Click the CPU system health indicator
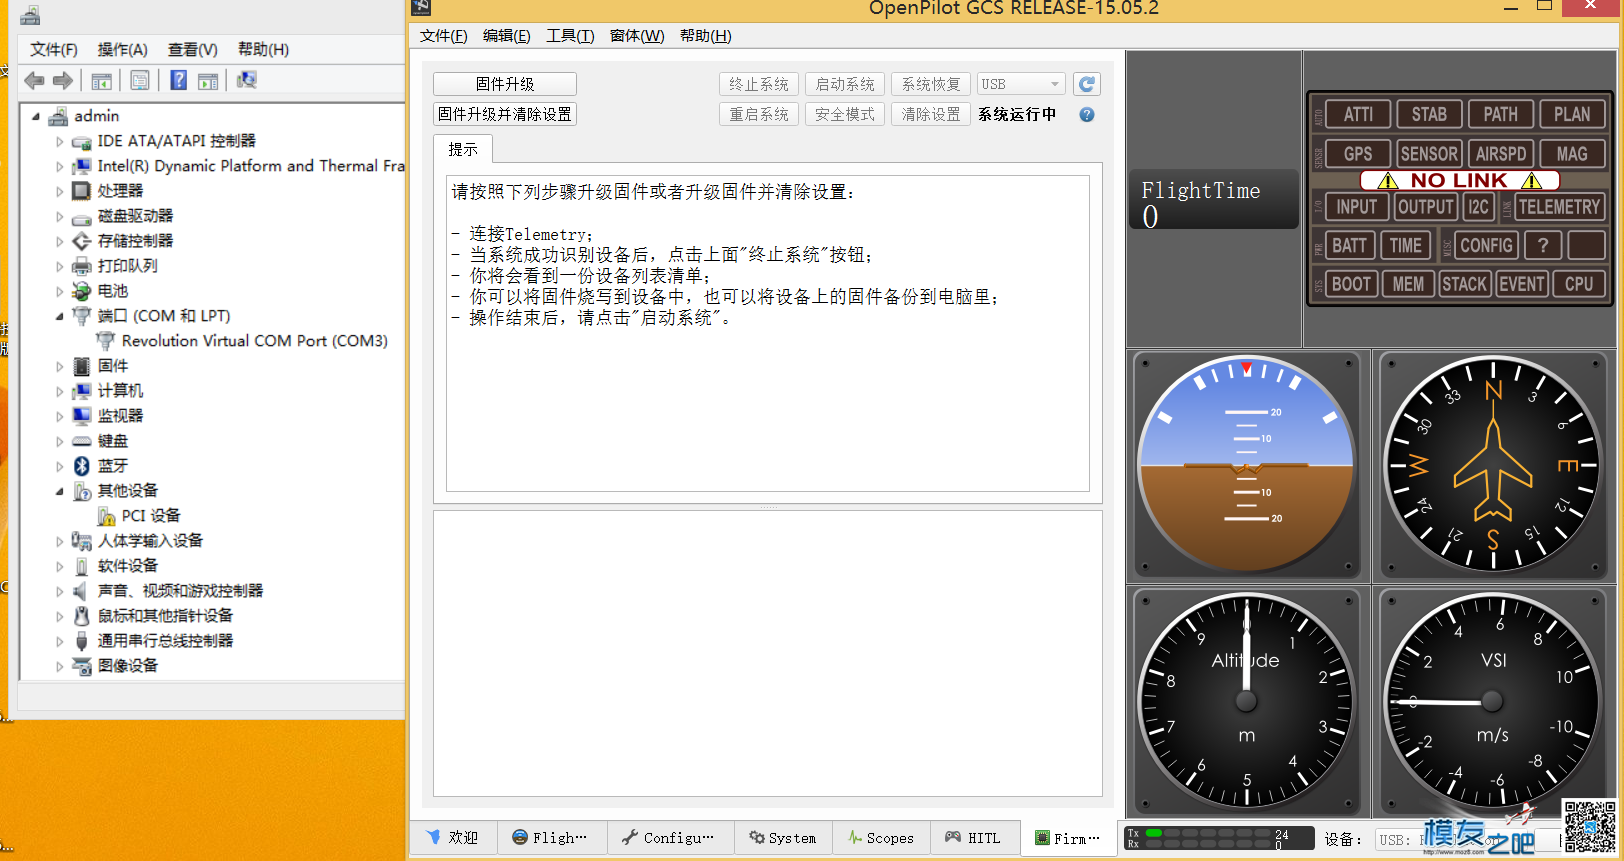The height and width of the screenshot is (861, 1624). [x=1579, y=284]
